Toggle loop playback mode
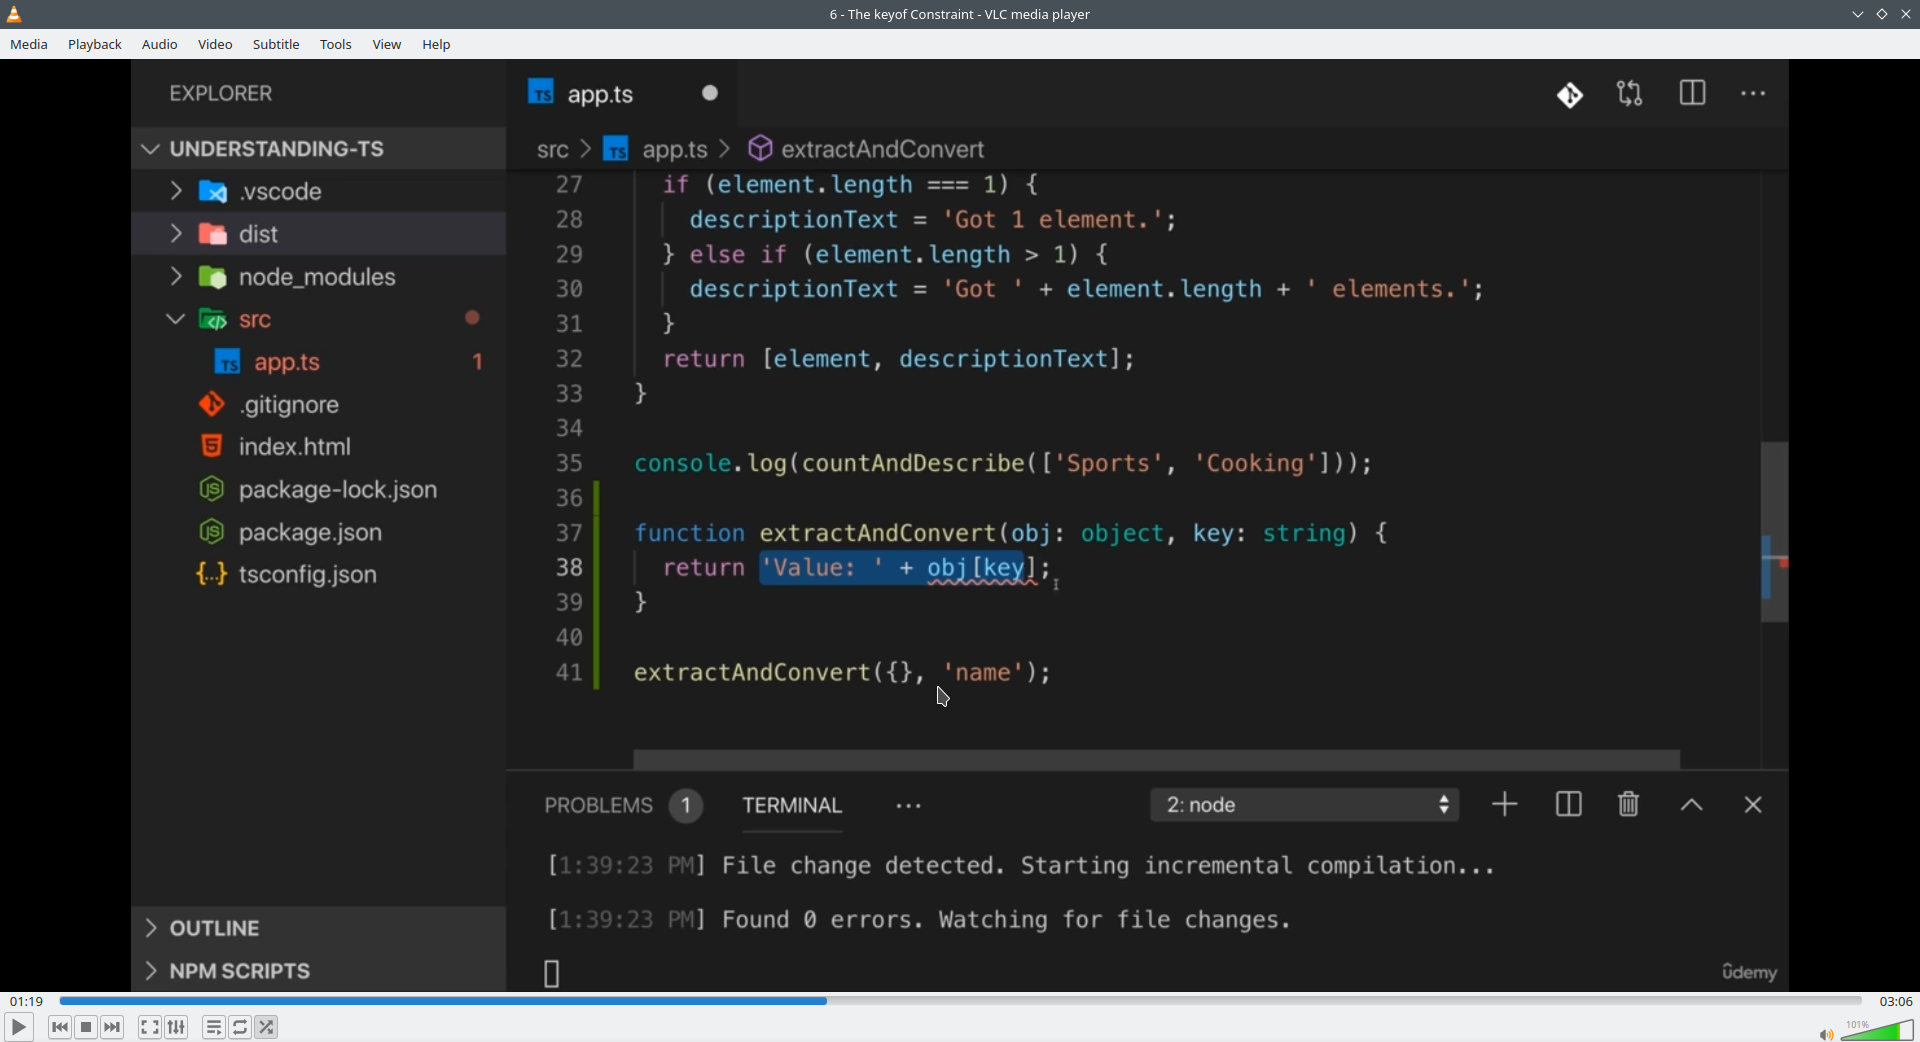 pos(240,1027)
